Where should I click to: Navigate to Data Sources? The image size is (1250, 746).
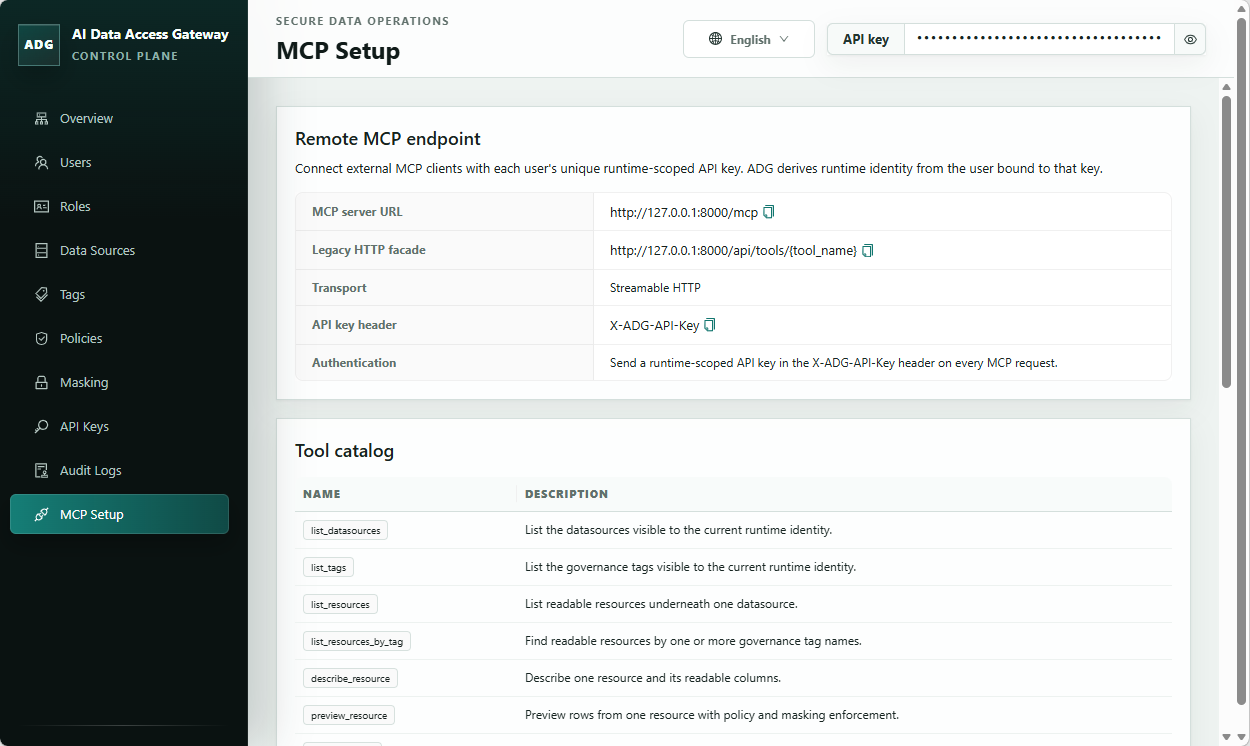click(x=119, y=251)
